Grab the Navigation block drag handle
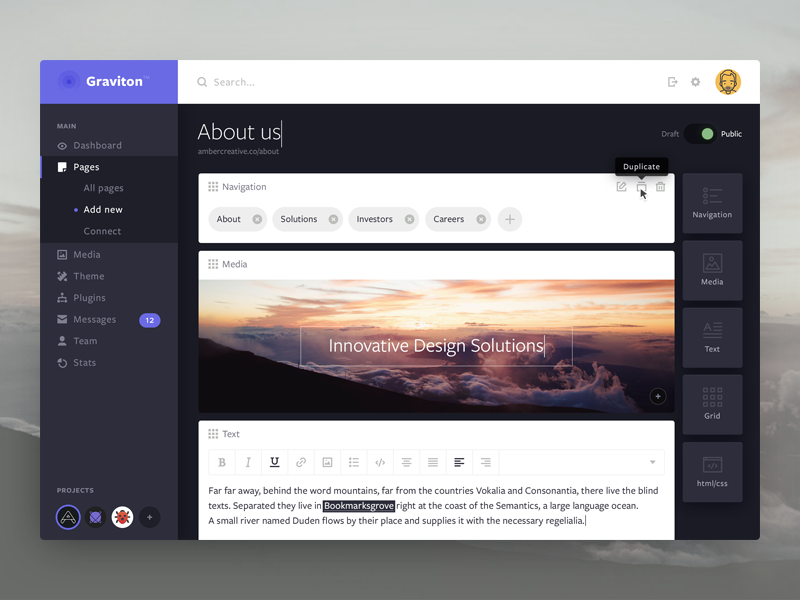 pos(213,187)
